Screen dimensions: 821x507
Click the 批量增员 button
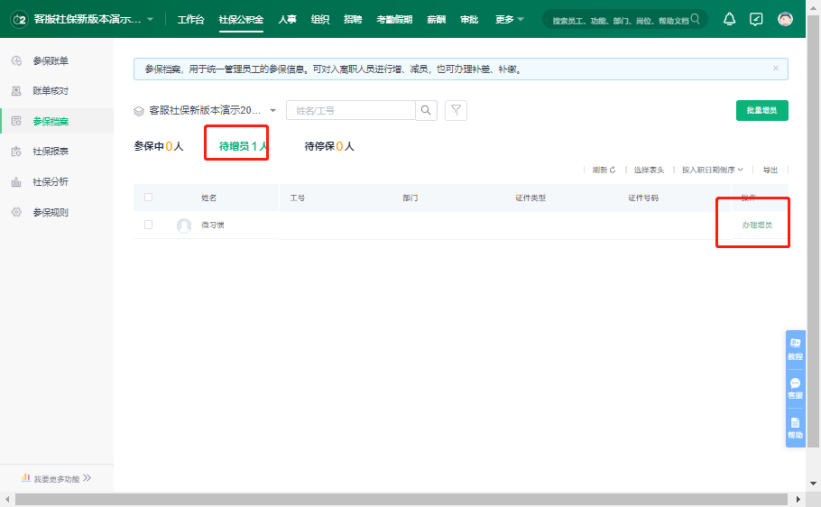762,111
